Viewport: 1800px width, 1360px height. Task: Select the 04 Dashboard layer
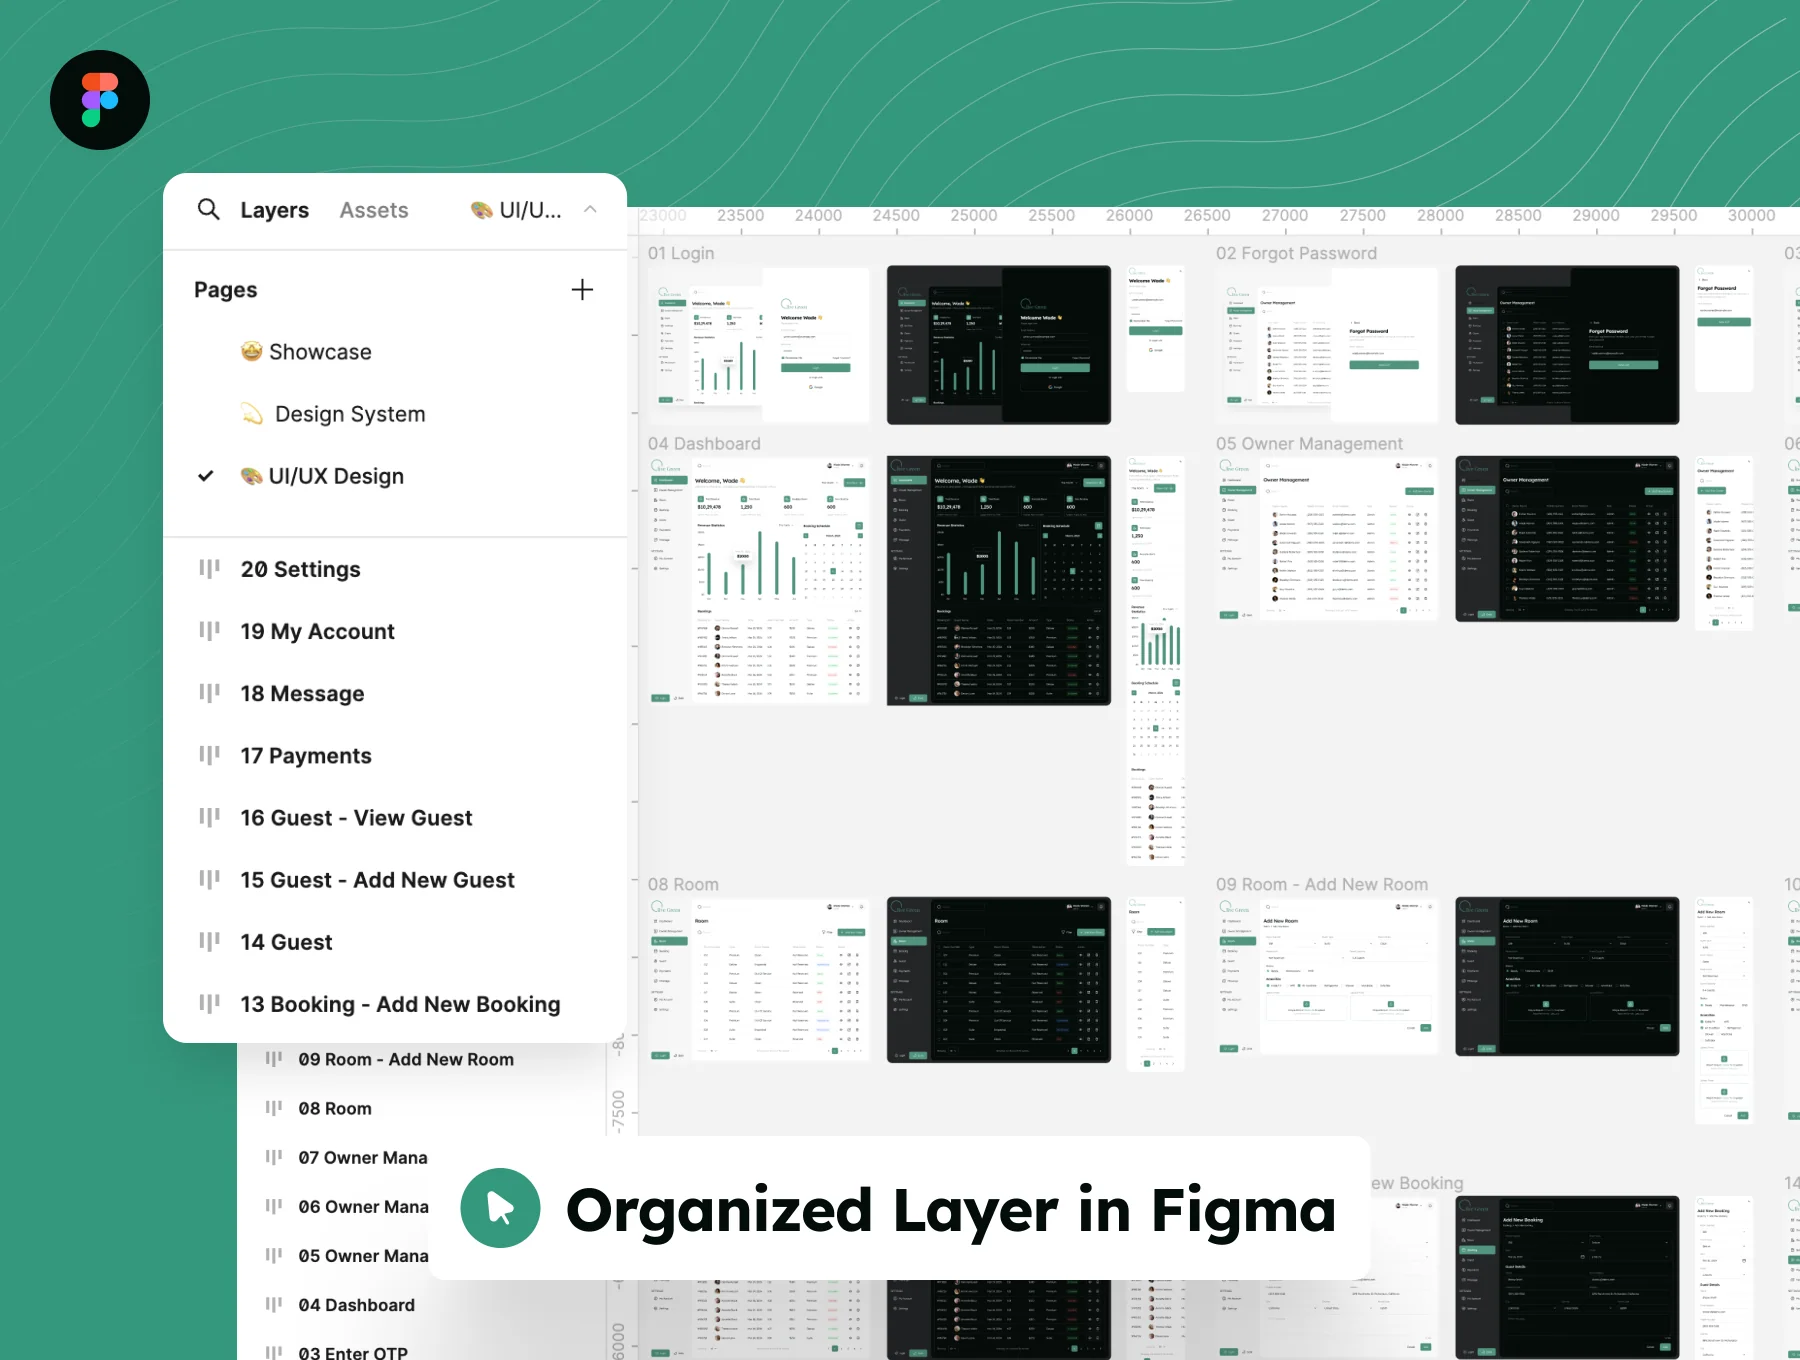coord(357,1305)
